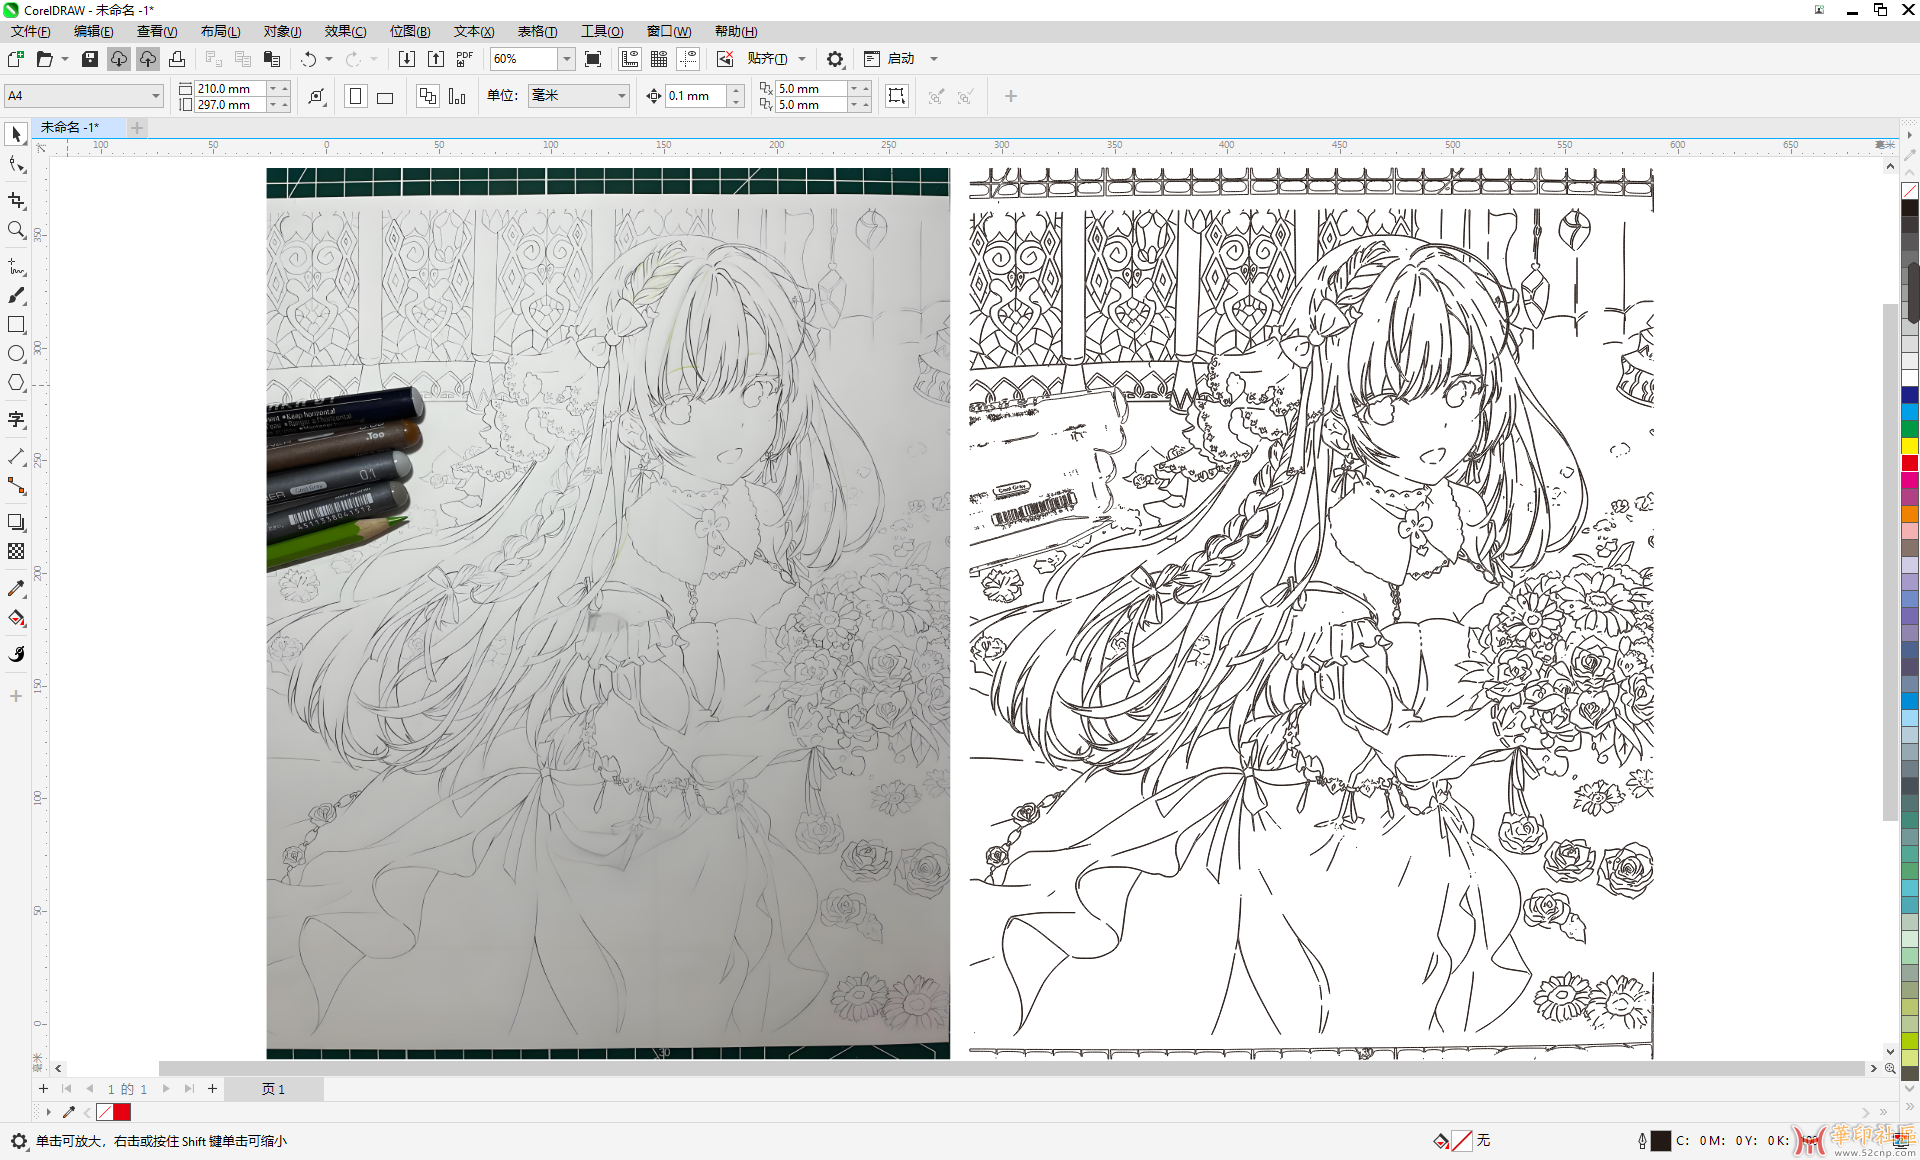Expand the Undo history dropdown arrow

329,59
